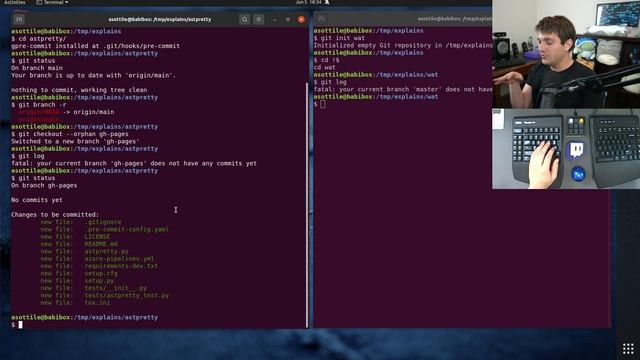Close the astpretty terminal window

301,19
